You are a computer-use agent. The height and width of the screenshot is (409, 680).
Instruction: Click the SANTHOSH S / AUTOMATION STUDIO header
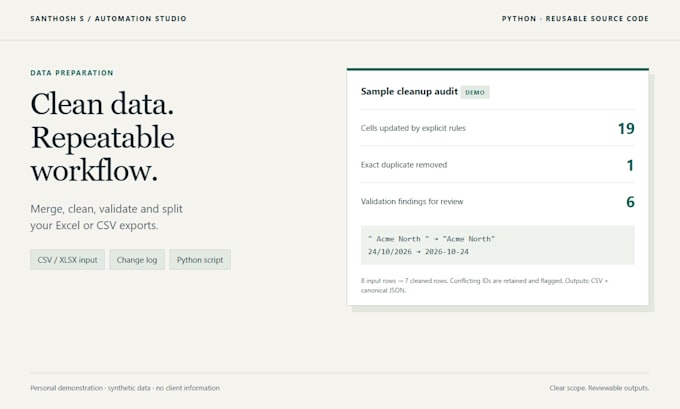[108, 19]
